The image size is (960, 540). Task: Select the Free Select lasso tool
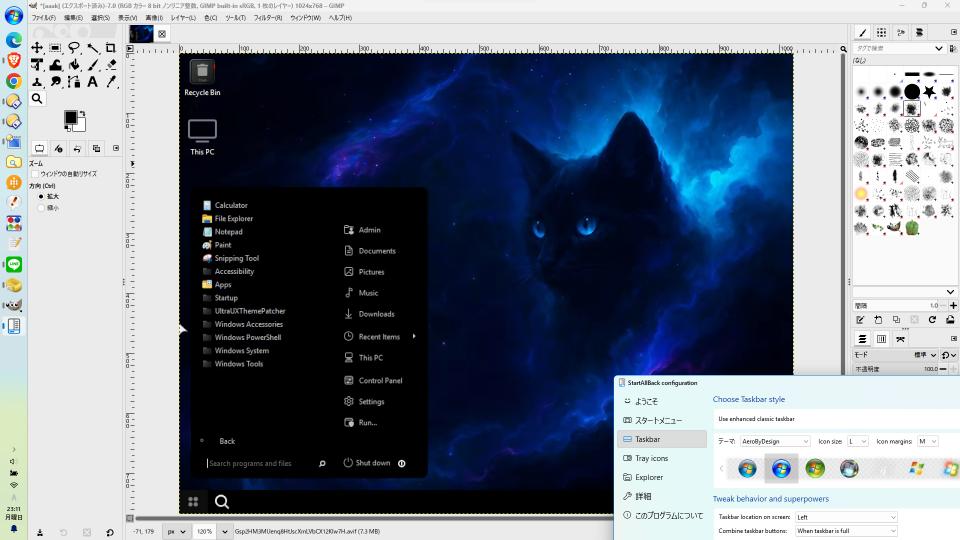(x=74, y=48)
